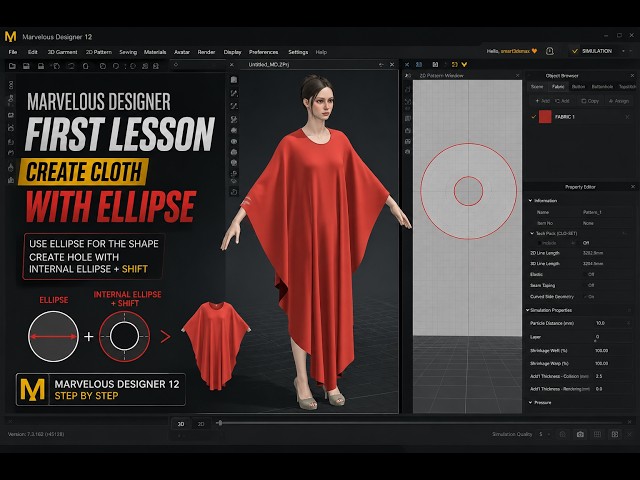Image resolution: width=640 pixels, height=480 pixels.
Task: Click the first save disk icon in the toolbar
Action: coord(26,66)
